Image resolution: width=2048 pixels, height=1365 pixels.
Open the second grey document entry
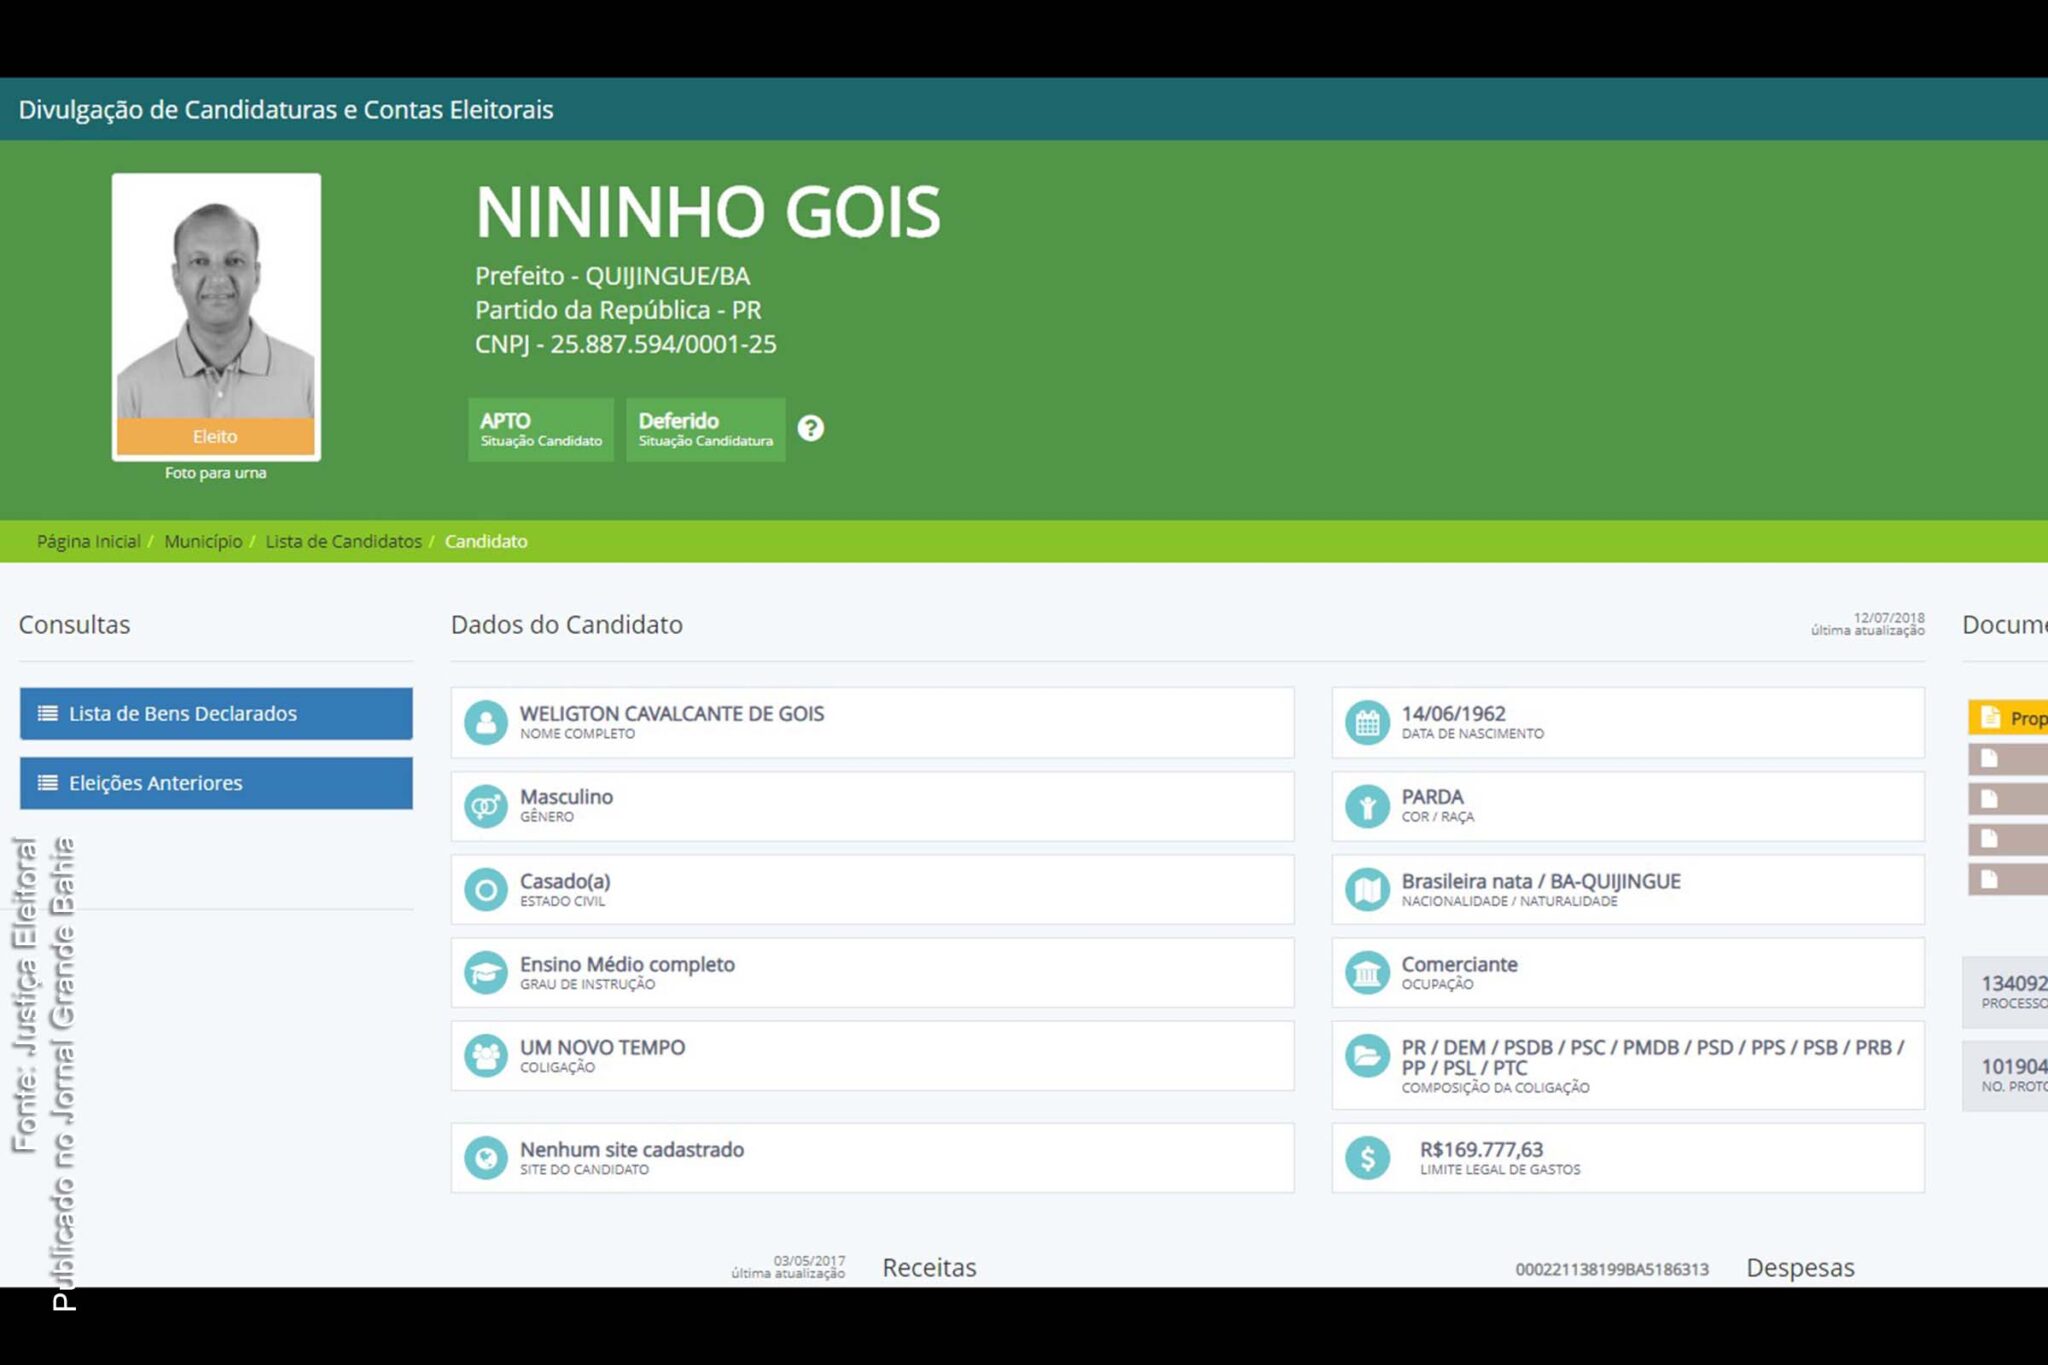[2008, 799]
